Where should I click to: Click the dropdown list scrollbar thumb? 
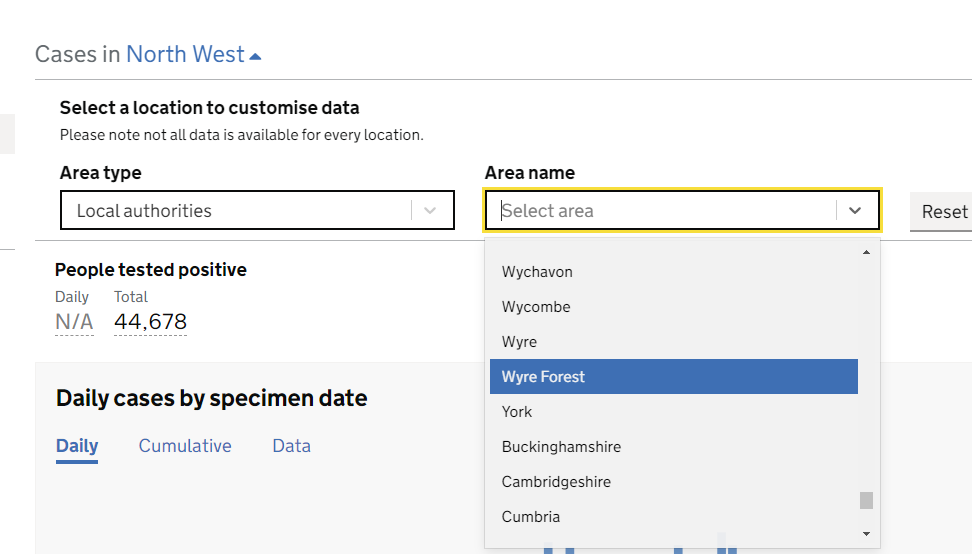[866, 500]
